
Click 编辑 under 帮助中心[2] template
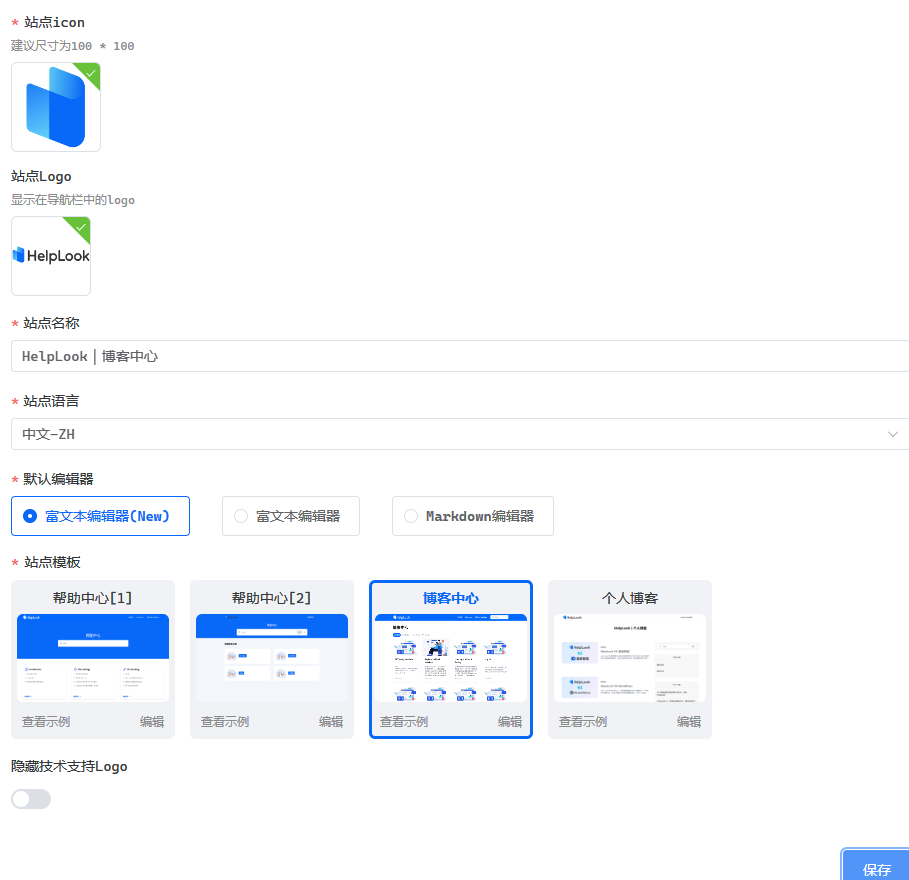coord(331,720)
